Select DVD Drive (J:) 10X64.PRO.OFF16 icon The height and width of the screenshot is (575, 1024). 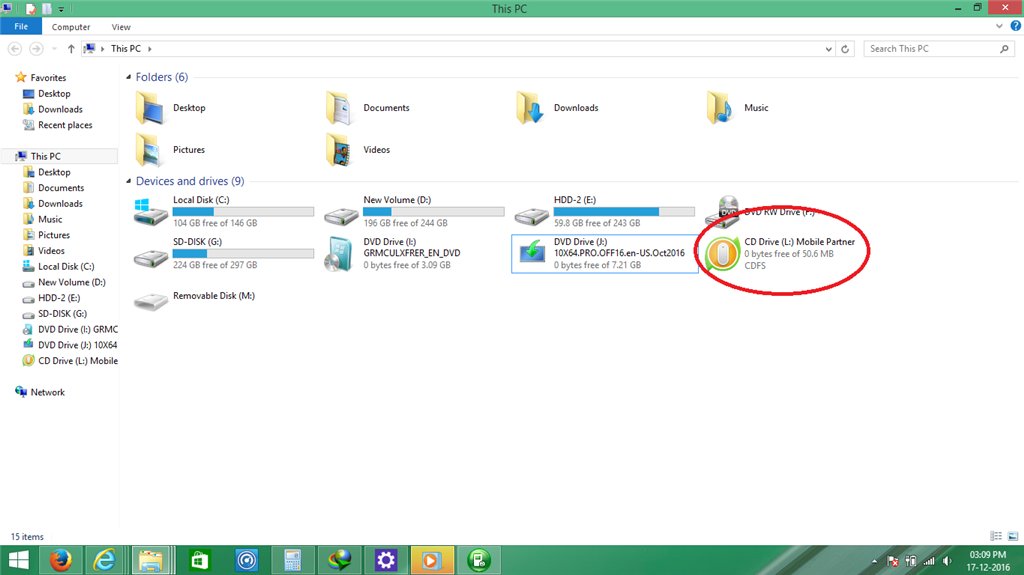532,253
